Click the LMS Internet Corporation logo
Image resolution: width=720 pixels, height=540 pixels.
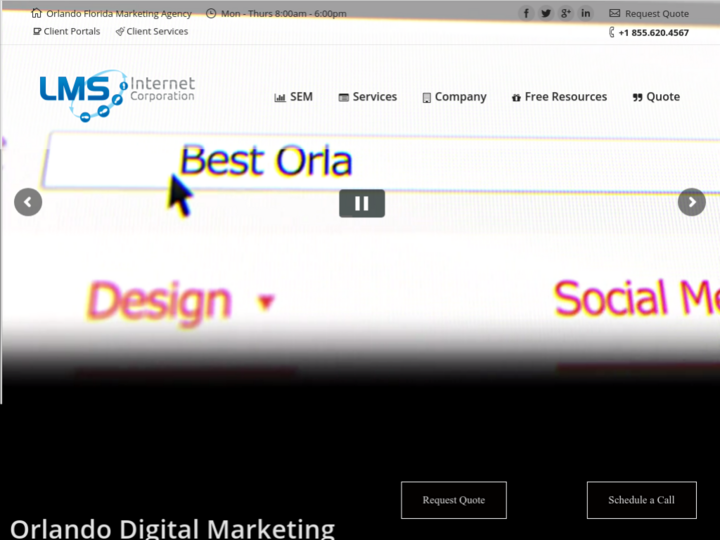coord(117,95)
